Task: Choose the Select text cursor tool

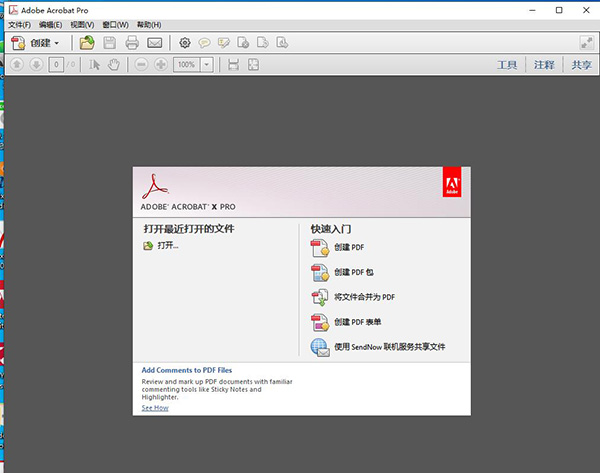Action: (94, 65)
